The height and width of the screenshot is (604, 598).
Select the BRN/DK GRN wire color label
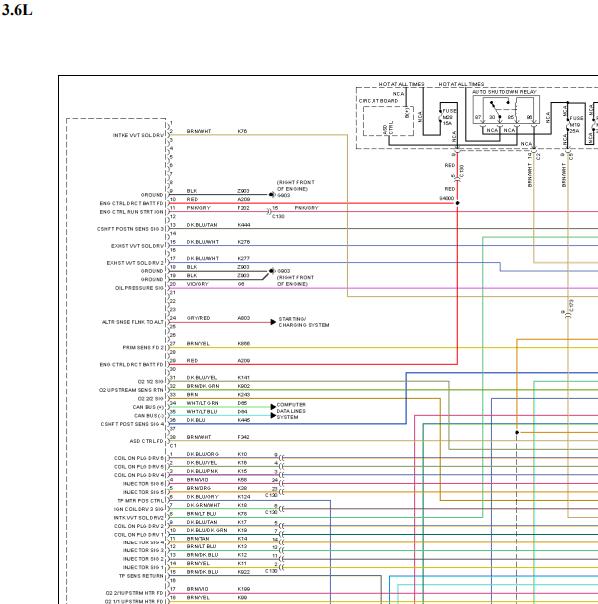tap(203, 386)
